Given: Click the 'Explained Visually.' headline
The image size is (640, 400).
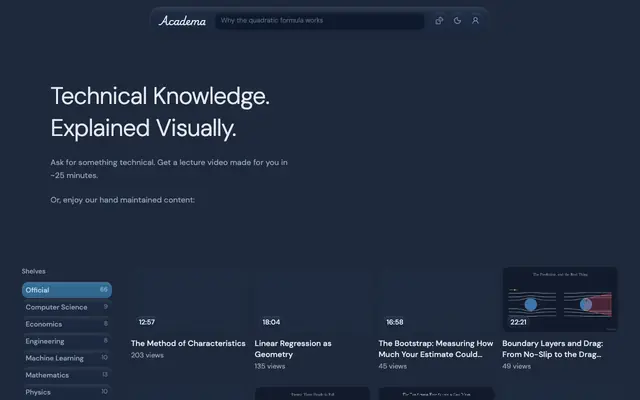Looking at the screenshot, I should pyautogui.click(x=143, y=128).
